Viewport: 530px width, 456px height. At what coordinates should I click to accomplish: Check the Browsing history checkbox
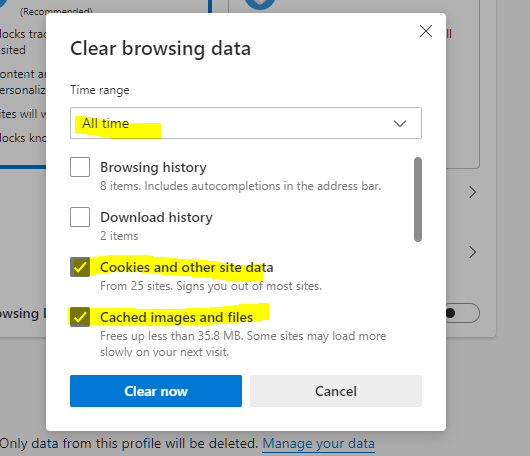[x=80, y=167]
